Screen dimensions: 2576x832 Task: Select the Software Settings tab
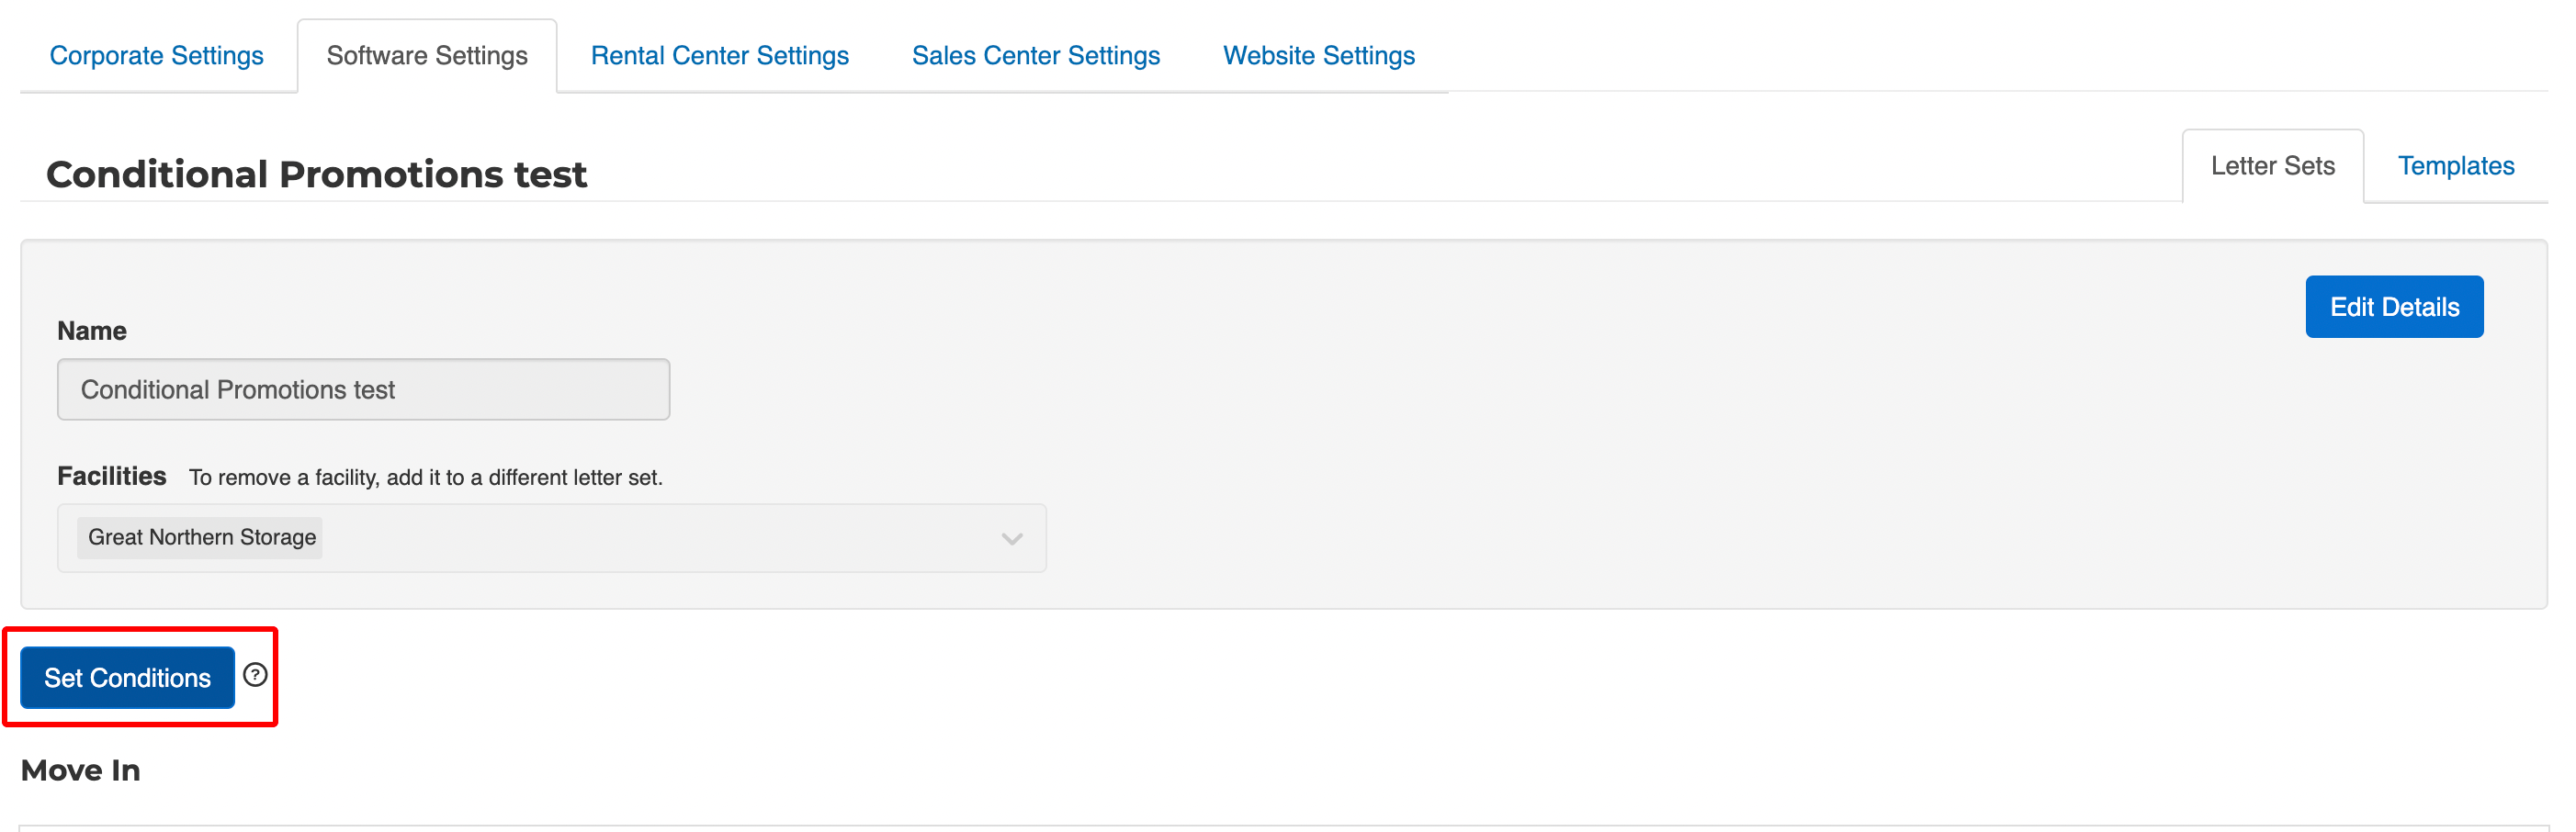tap(427, 56)
